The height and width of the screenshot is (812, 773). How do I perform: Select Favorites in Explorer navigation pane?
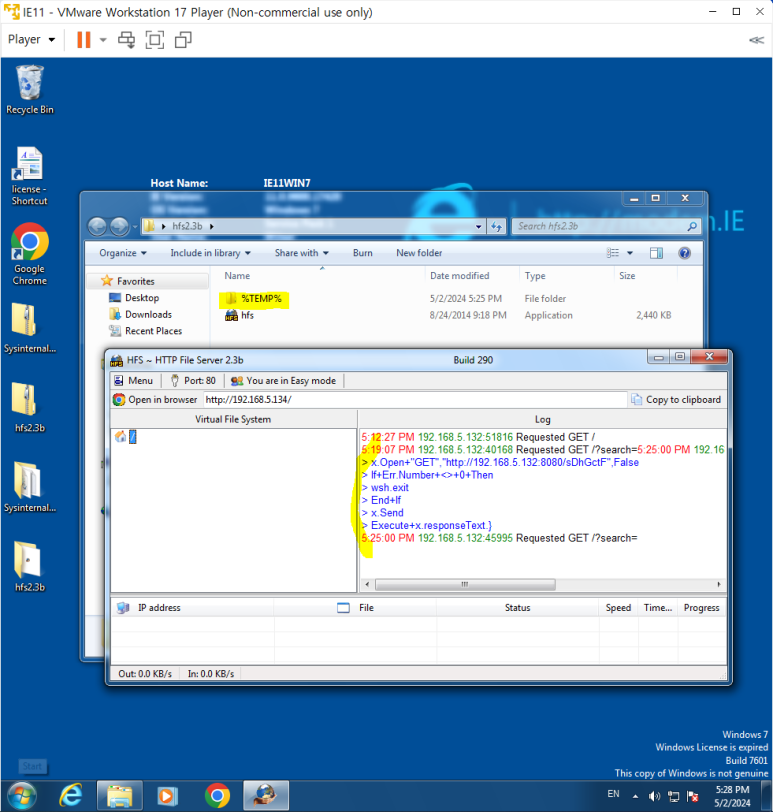[x=136, y=281]
